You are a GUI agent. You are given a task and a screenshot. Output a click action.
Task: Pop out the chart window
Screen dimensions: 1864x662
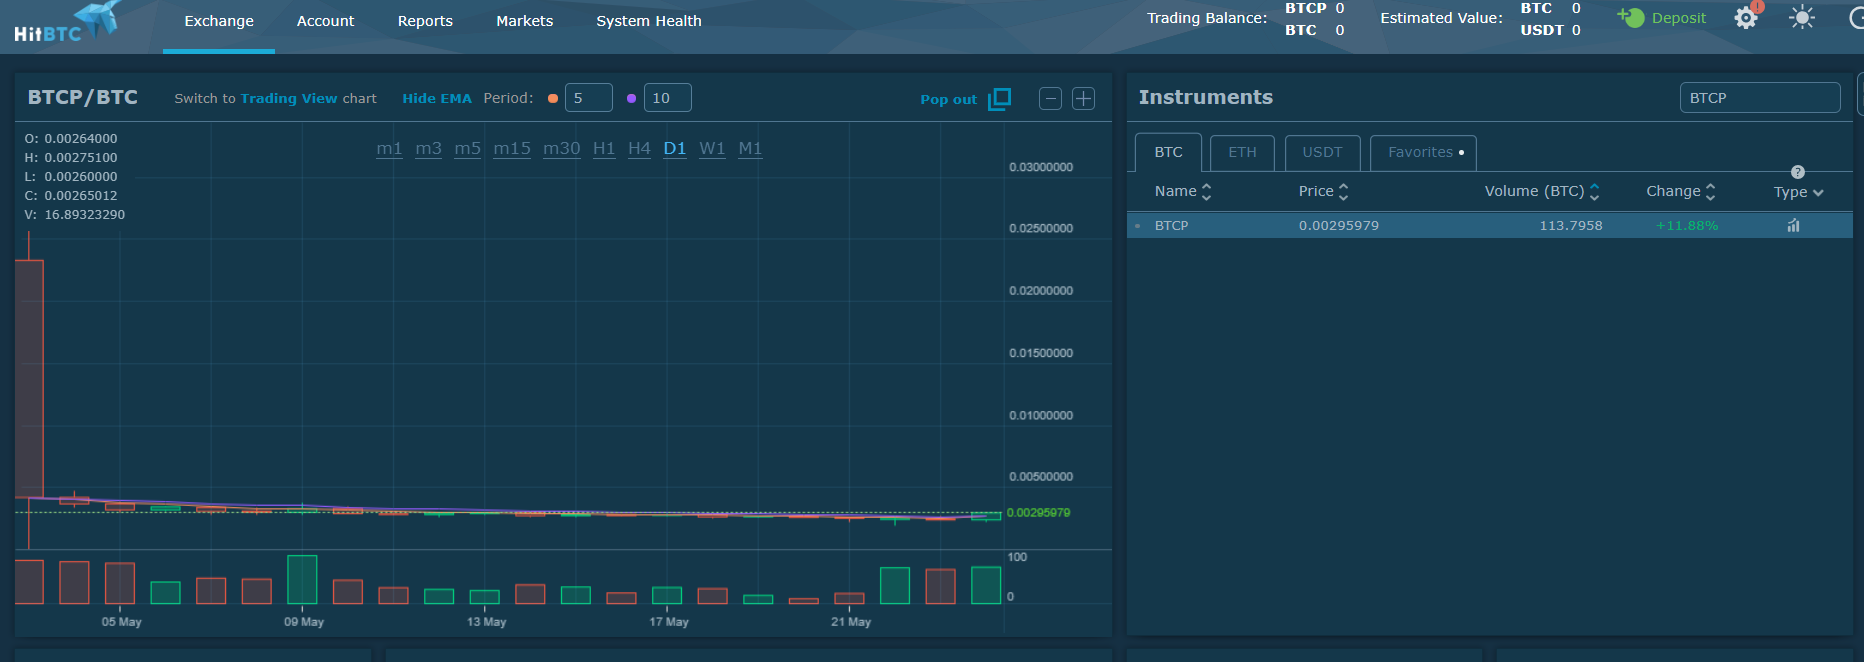966,99
